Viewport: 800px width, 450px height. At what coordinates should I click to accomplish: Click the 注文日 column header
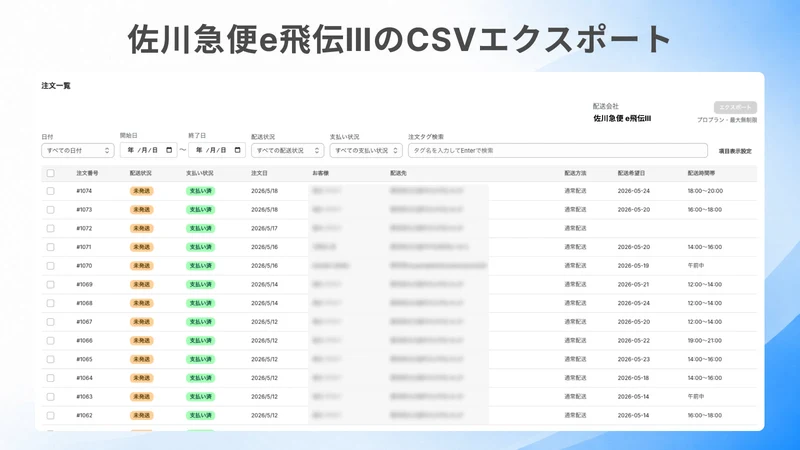click(259, 173)
